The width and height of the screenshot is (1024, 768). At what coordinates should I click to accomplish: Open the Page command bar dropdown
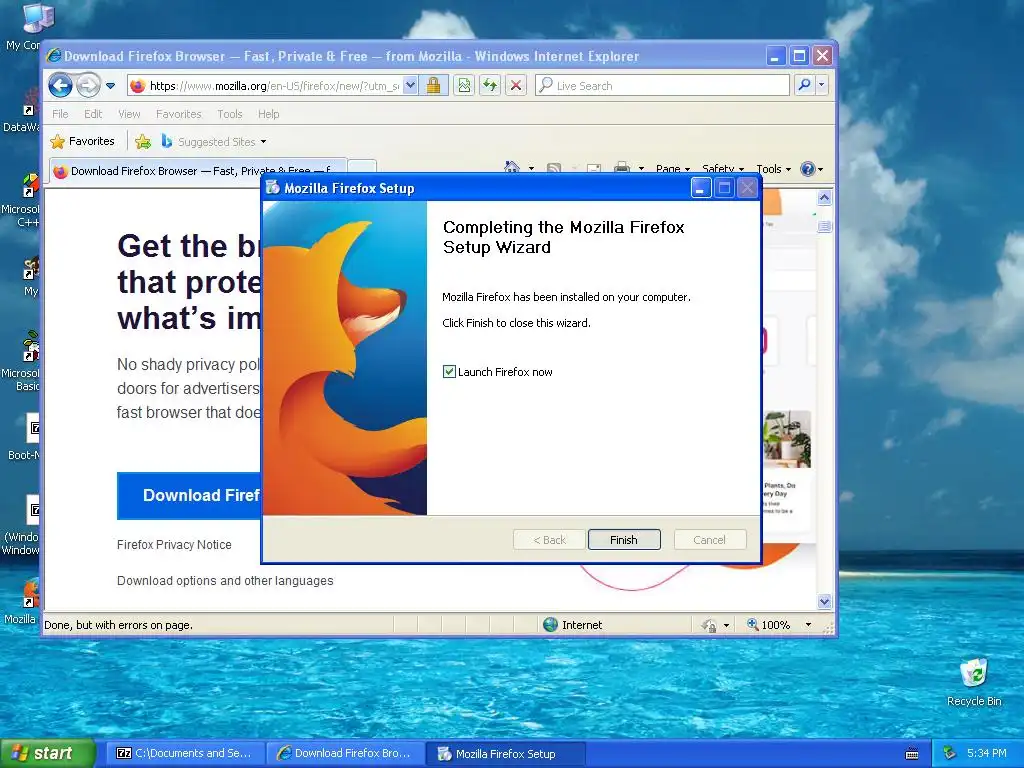pos(673,168)
